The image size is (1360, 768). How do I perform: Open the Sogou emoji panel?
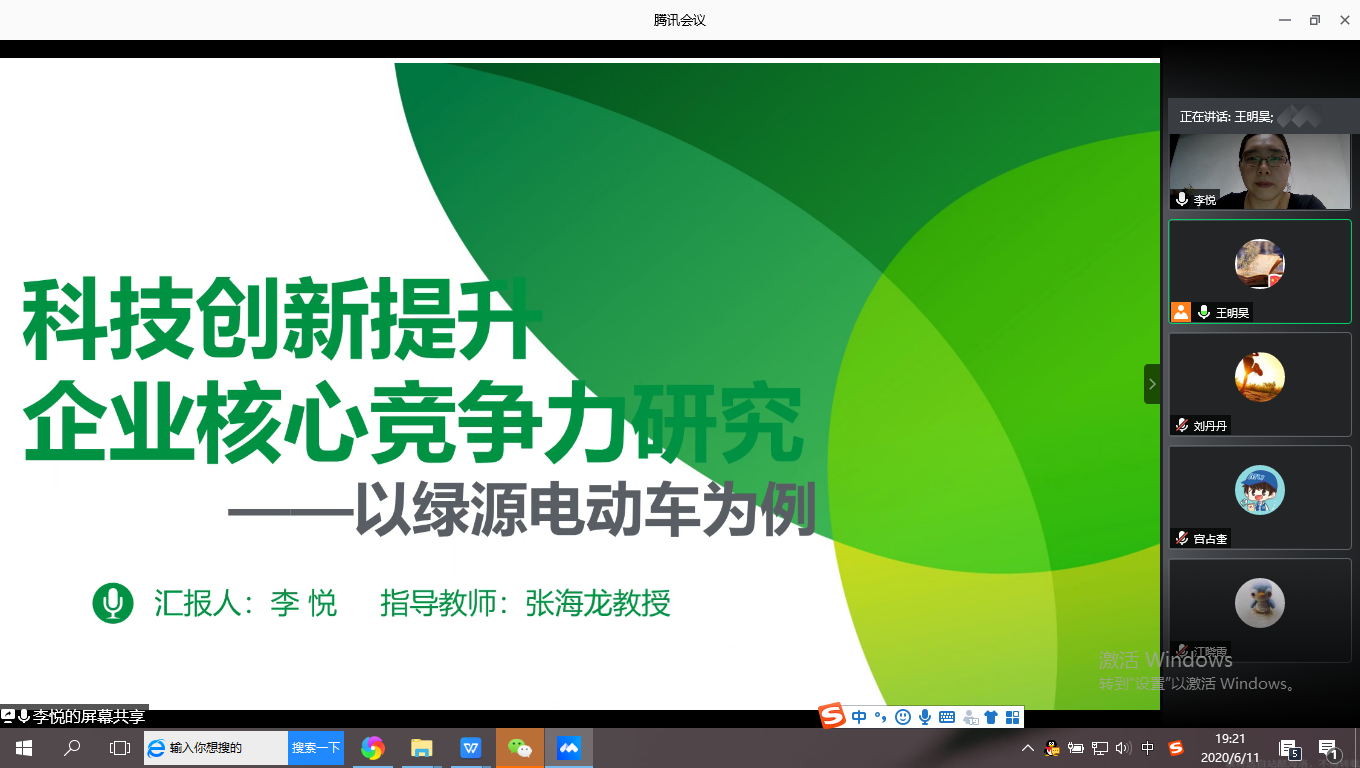[x=903, y=717]
